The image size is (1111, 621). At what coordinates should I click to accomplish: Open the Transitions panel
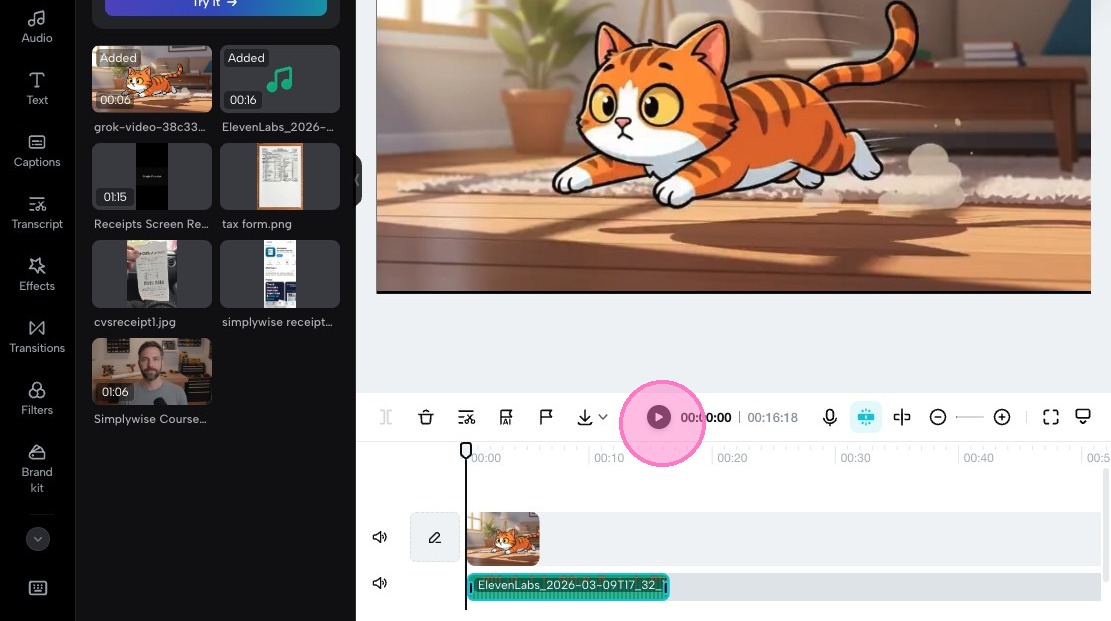(x=37, y=337)
